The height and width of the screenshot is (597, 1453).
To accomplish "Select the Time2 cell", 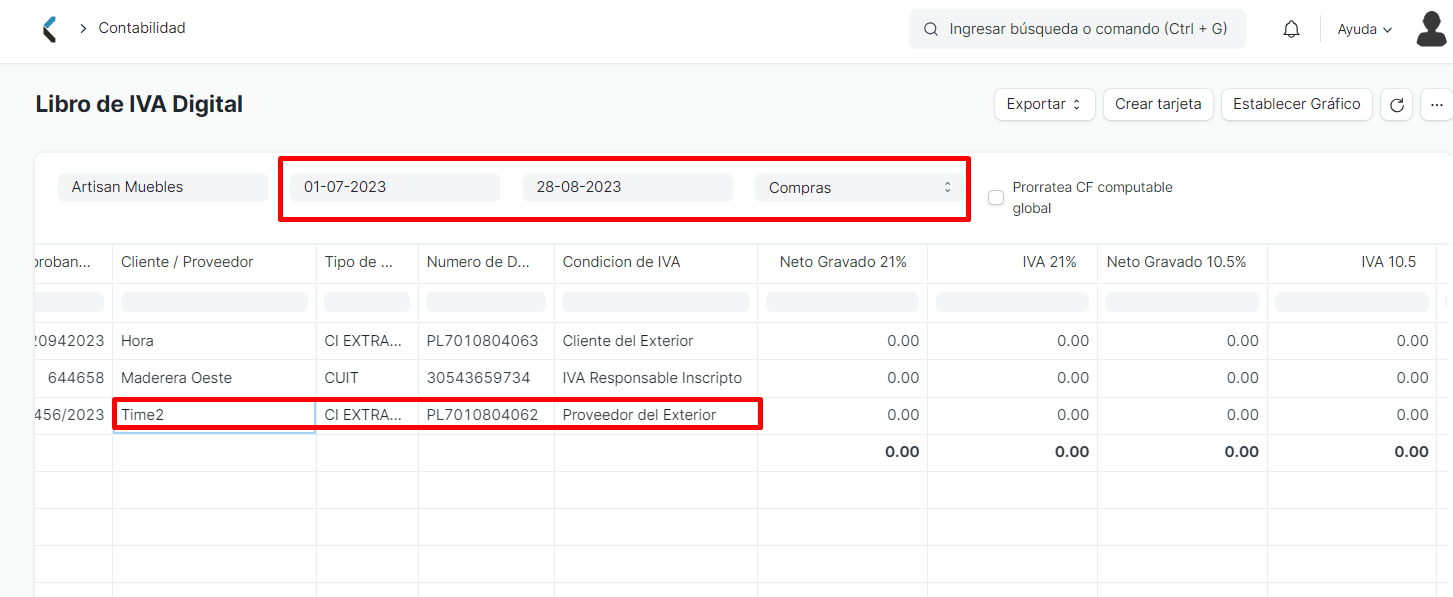I will pyautogui.click(x=214, y=415).
